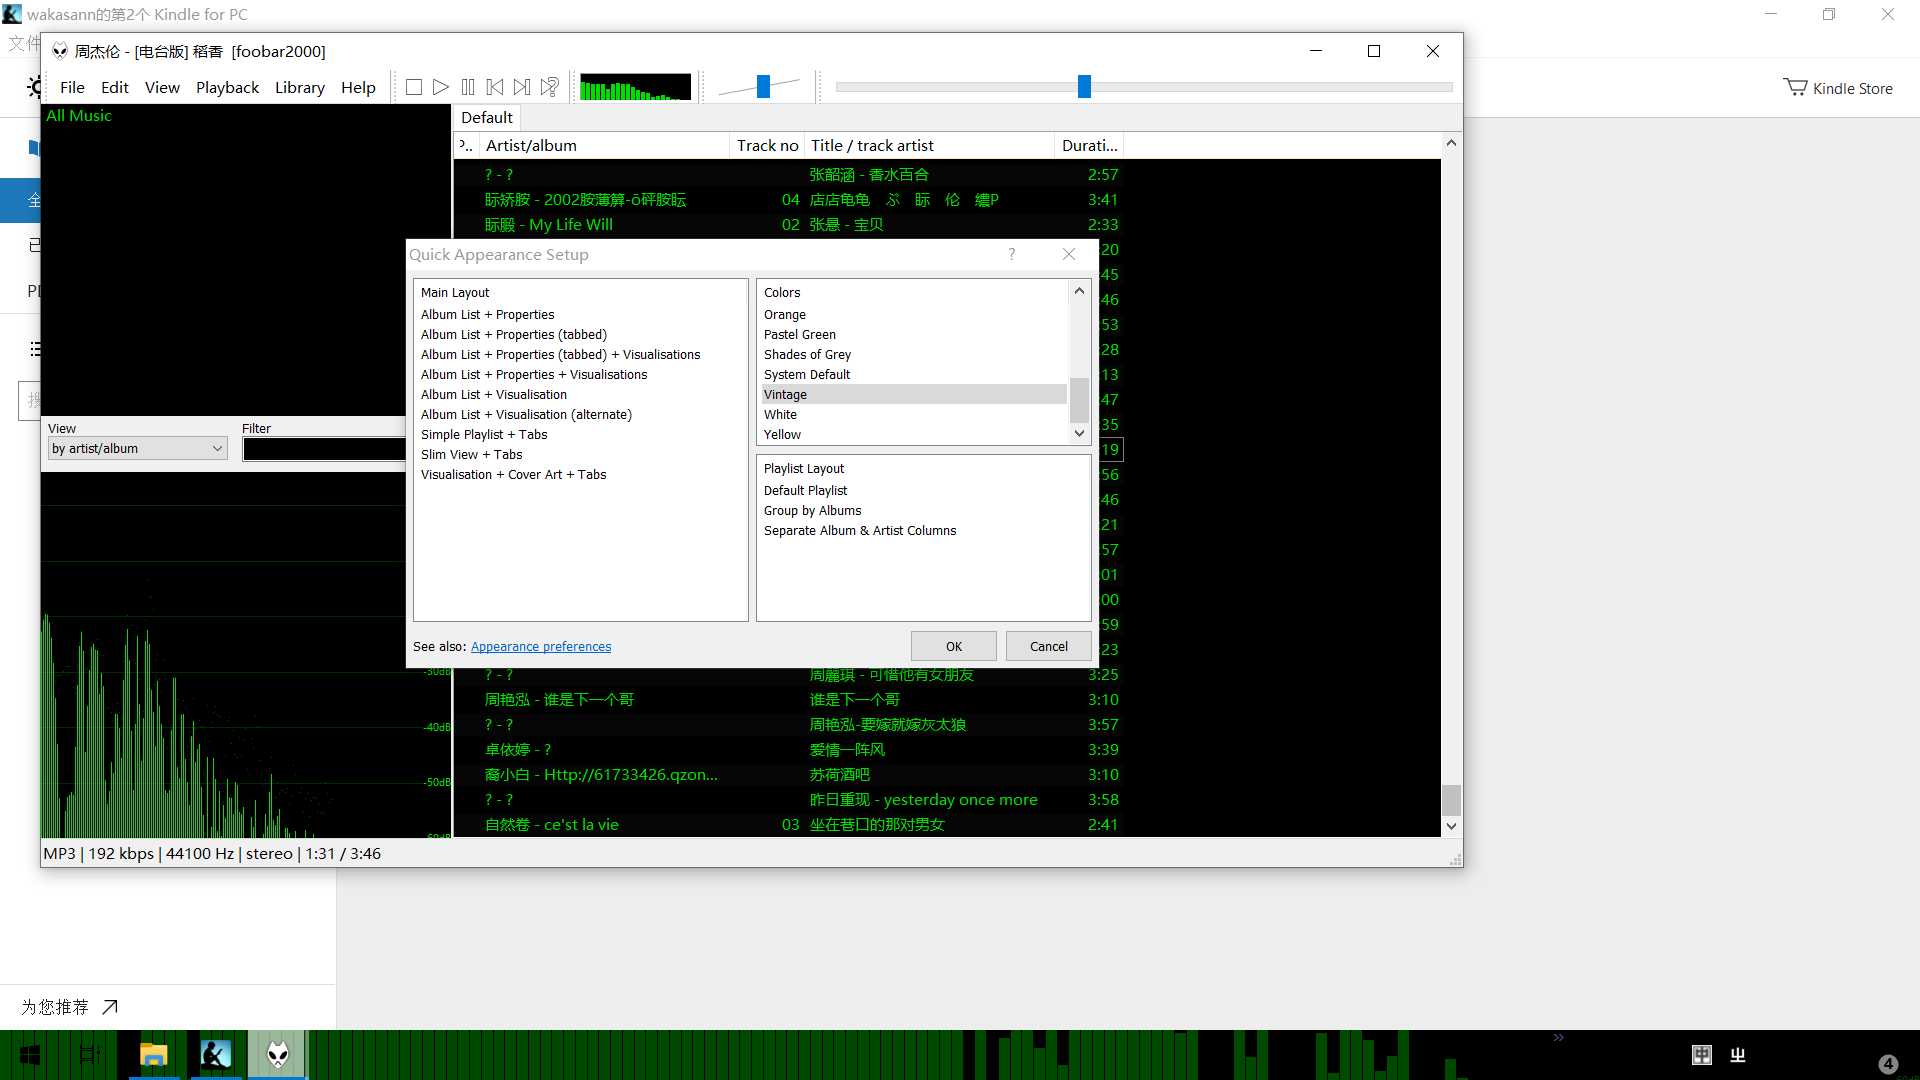Click the seek bar position handle

point(1084,87)
